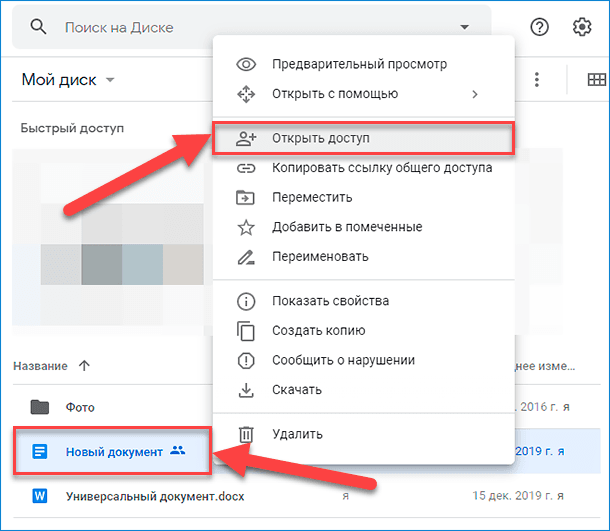Open the settings gear icon
The width and height of the screenshot is (610, 531).
click(x=582, y=27)
